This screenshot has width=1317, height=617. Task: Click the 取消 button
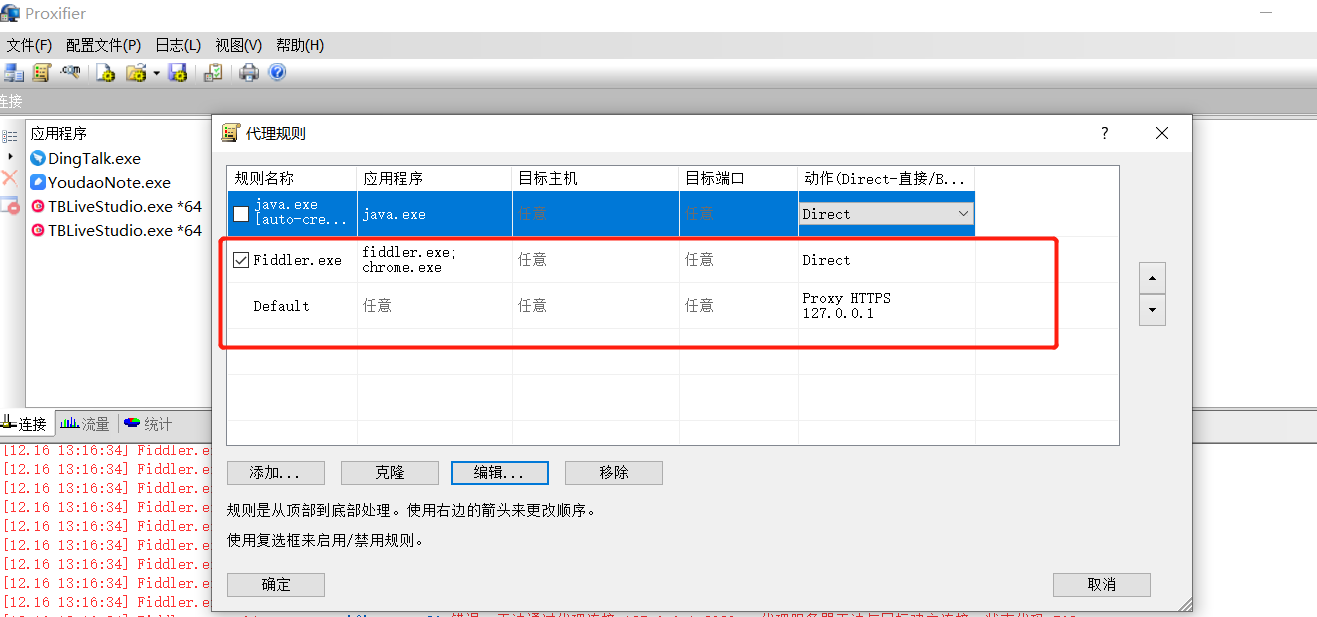[x=1102, y=585]
